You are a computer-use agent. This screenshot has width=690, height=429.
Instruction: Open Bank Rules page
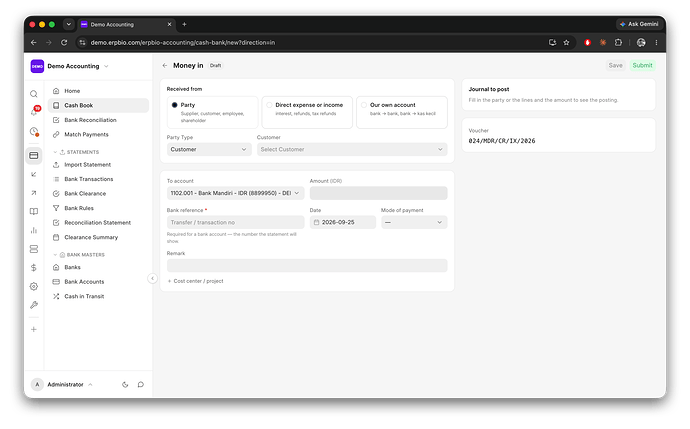tap(98, 208)
